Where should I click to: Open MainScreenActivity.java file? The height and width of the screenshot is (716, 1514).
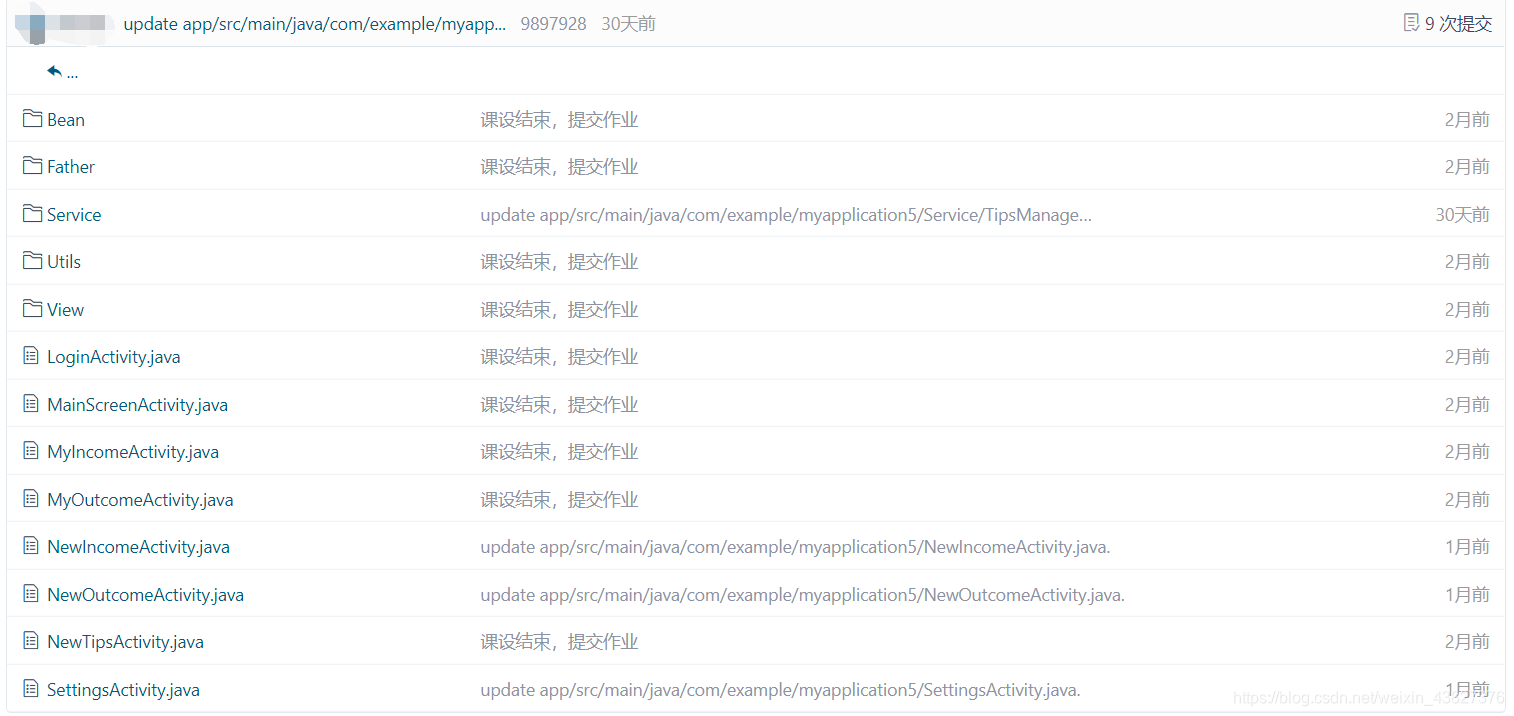tap(137, 405)
